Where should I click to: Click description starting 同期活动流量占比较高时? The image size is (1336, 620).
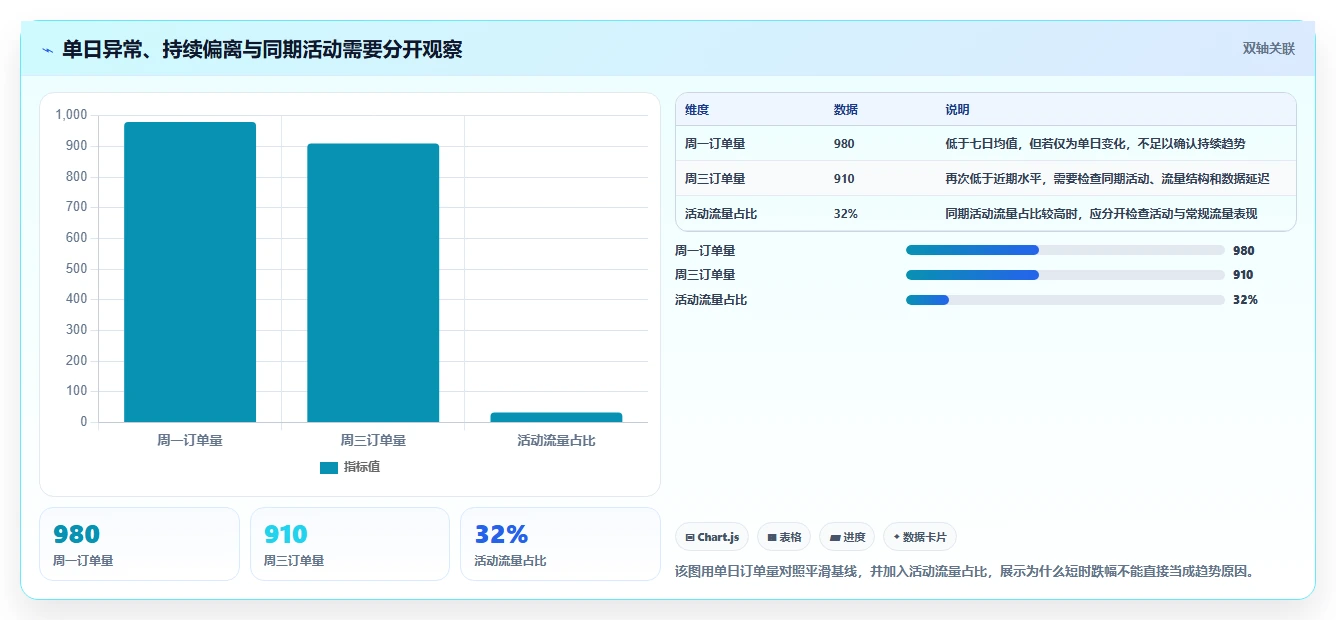1101,214
